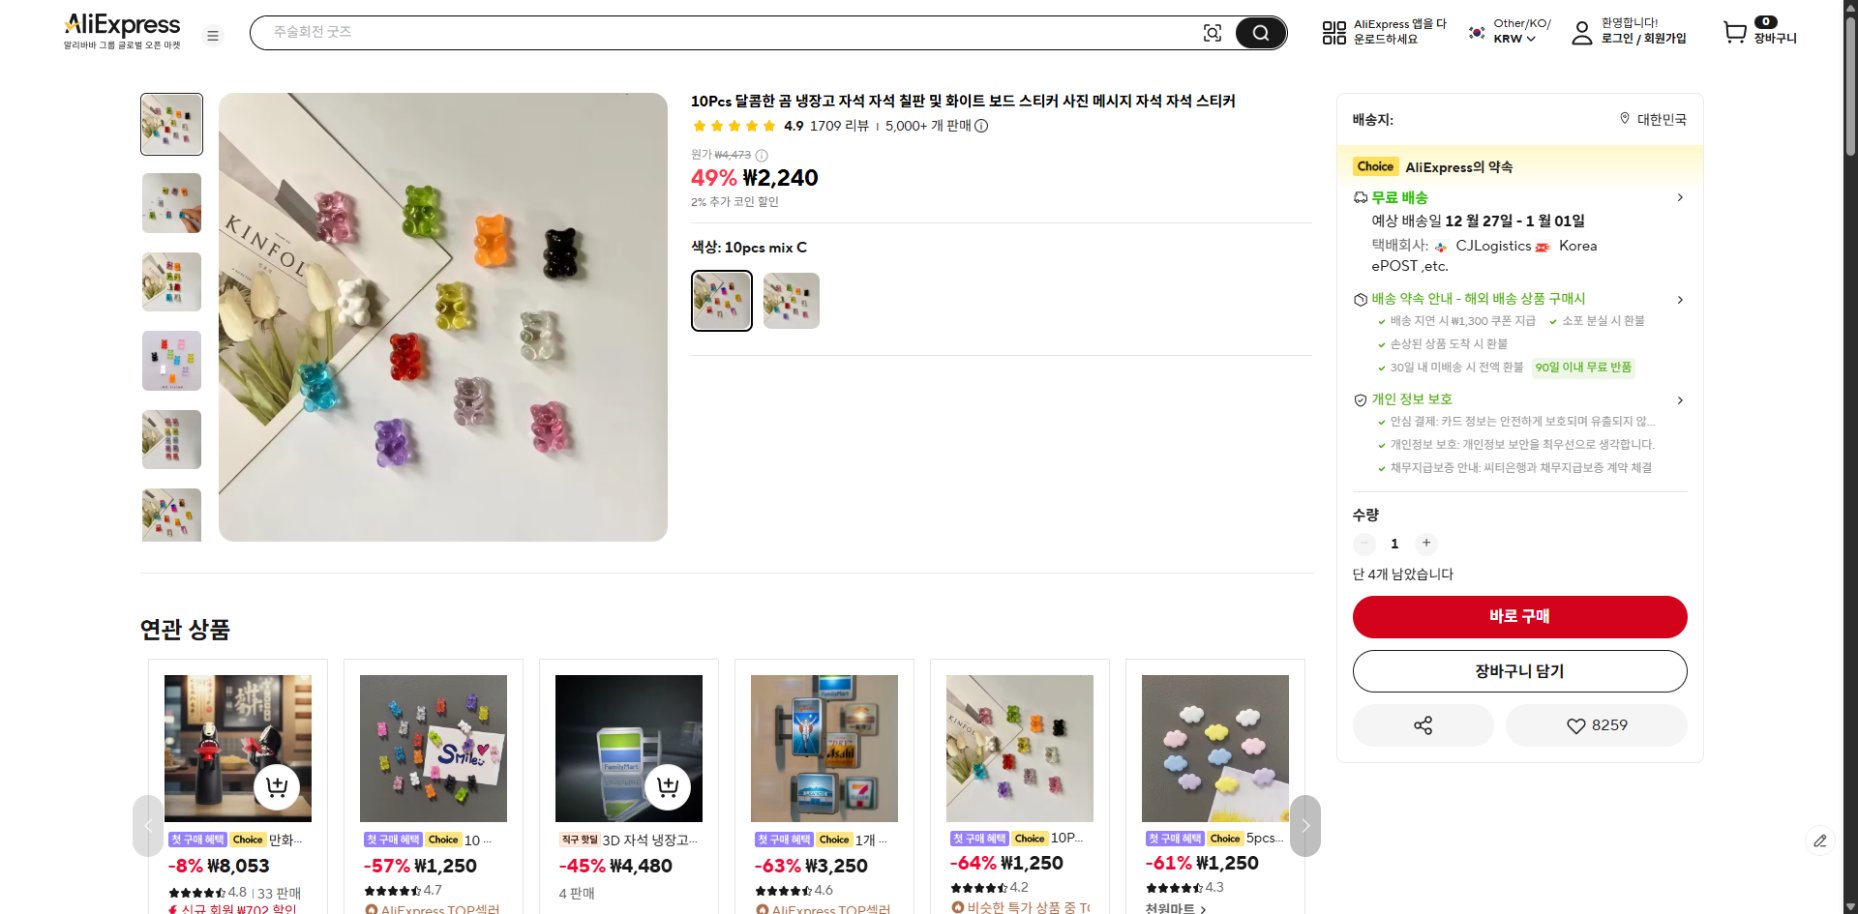Click the share icon button

tap(1422, 725)
